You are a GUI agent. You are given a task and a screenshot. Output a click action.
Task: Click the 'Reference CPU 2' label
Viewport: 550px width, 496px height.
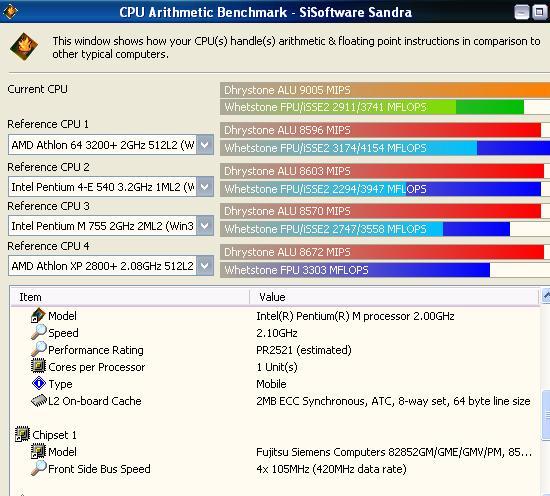point(48,167)
